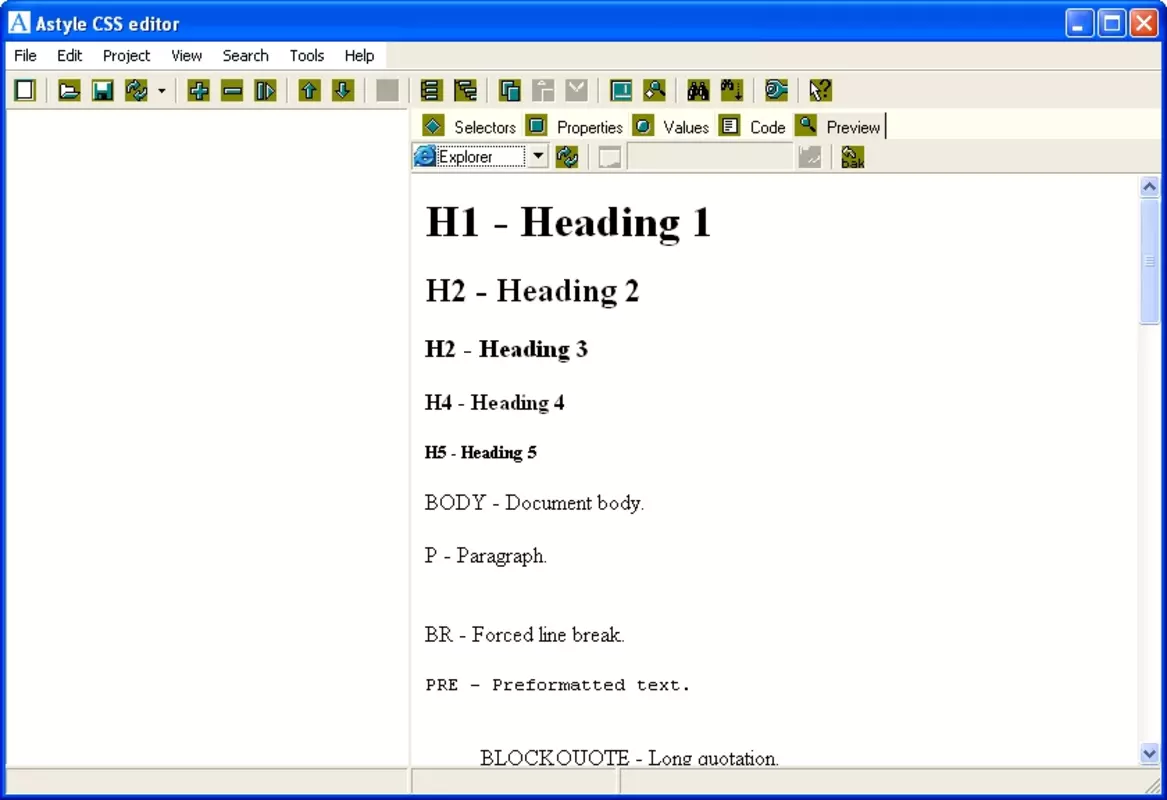Click the preview vertical scrollbar thumb
Image resolution: width=1167 pixels, height=800 pixels.
(x=1149, y=260)
